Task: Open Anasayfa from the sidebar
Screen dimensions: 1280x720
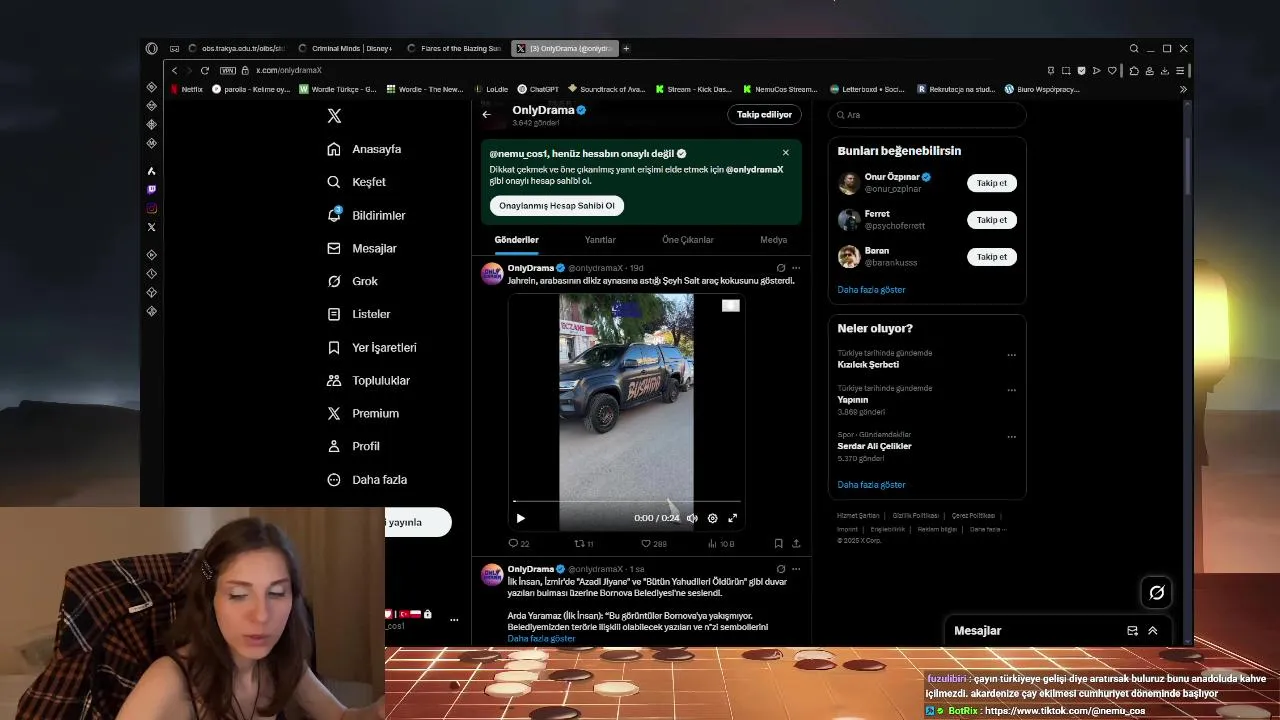Action: pyautogui.click(x=364, y=149)
